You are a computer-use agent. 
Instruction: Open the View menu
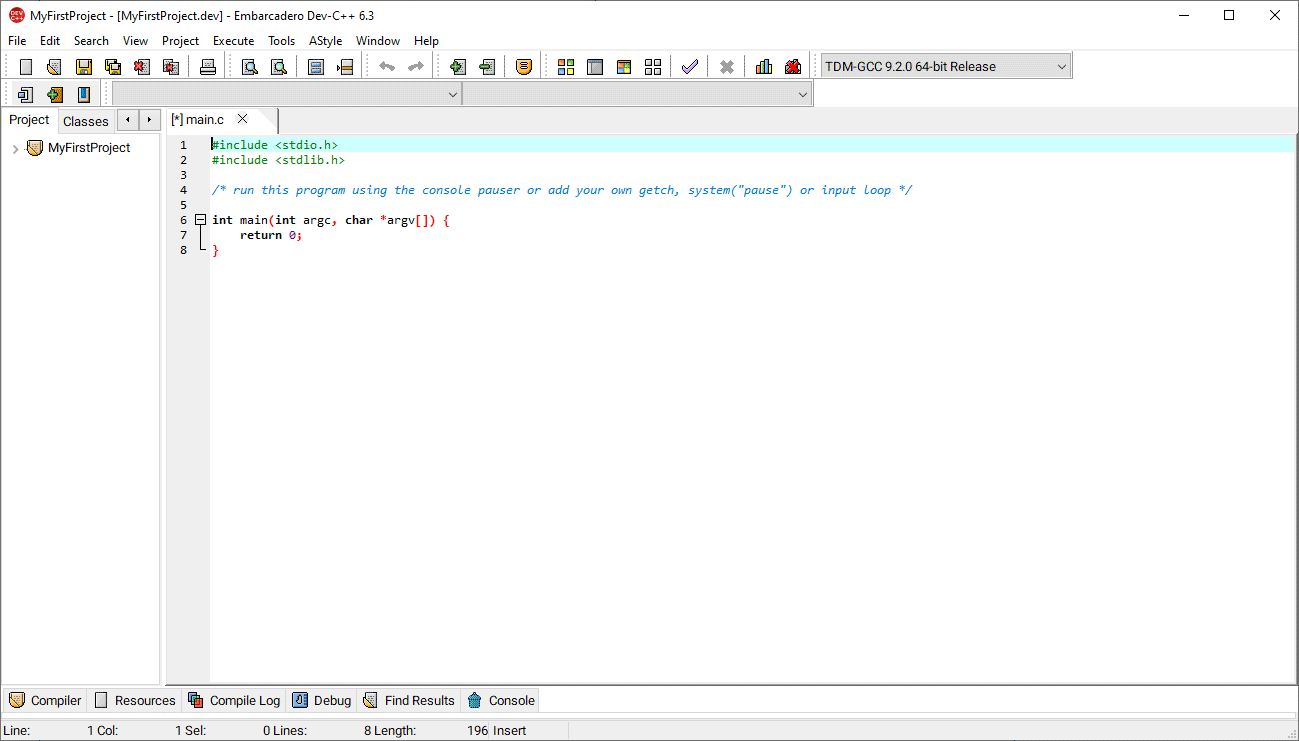tap(135, 41)
